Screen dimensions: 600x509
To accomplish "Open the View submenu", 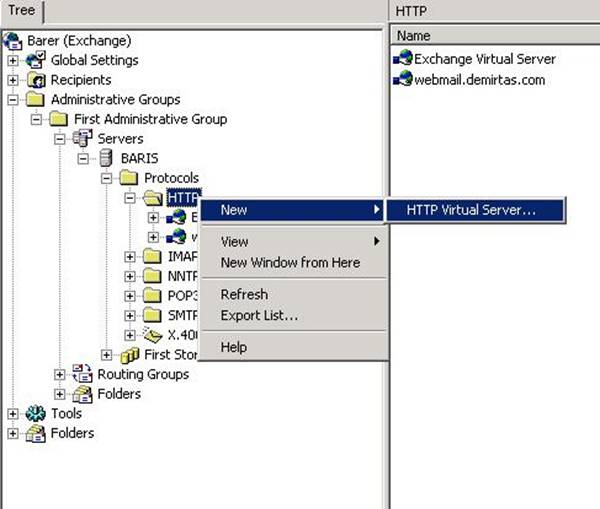I will coord(293,241).
